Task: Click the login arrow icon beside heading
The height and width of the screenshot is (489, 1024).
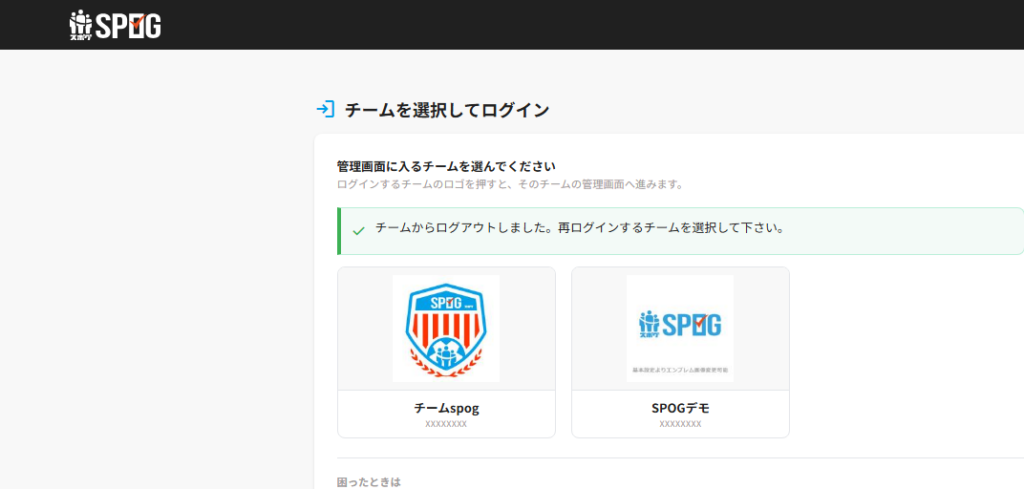Action: [325, 109]
